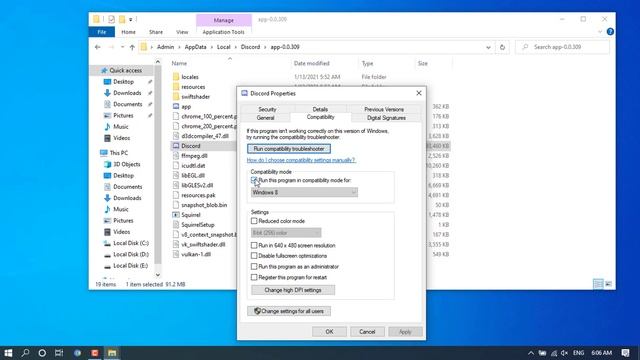Open recent locations dropdown arrow

122,47
